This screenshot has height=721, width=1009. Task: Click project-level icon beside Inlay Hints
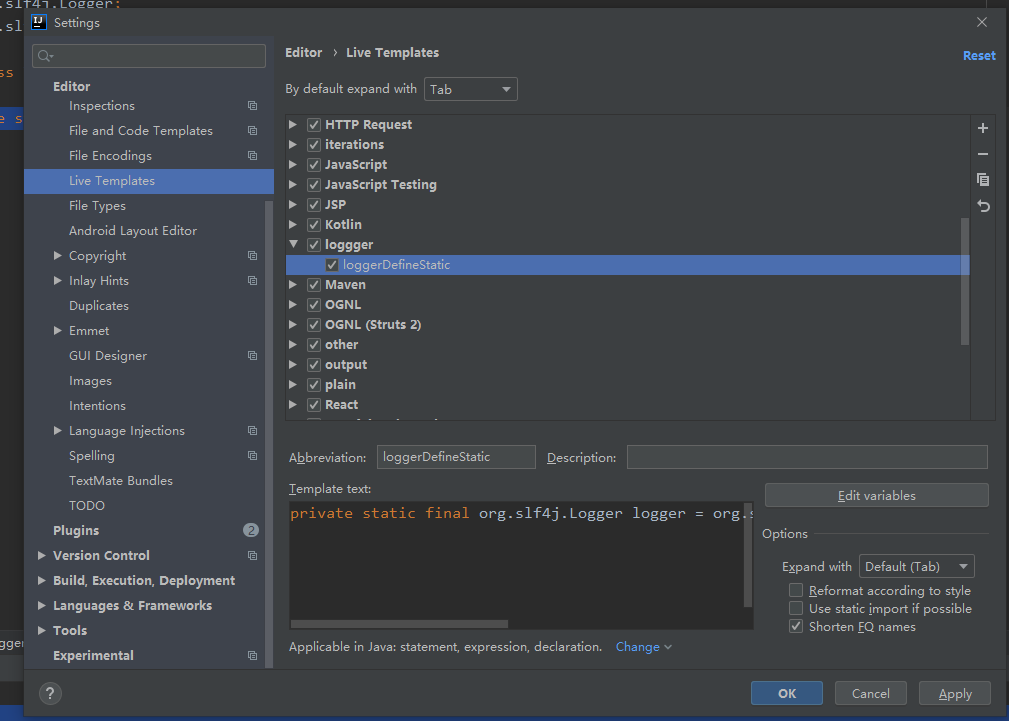pyautogui.click(x=252, y=281)
